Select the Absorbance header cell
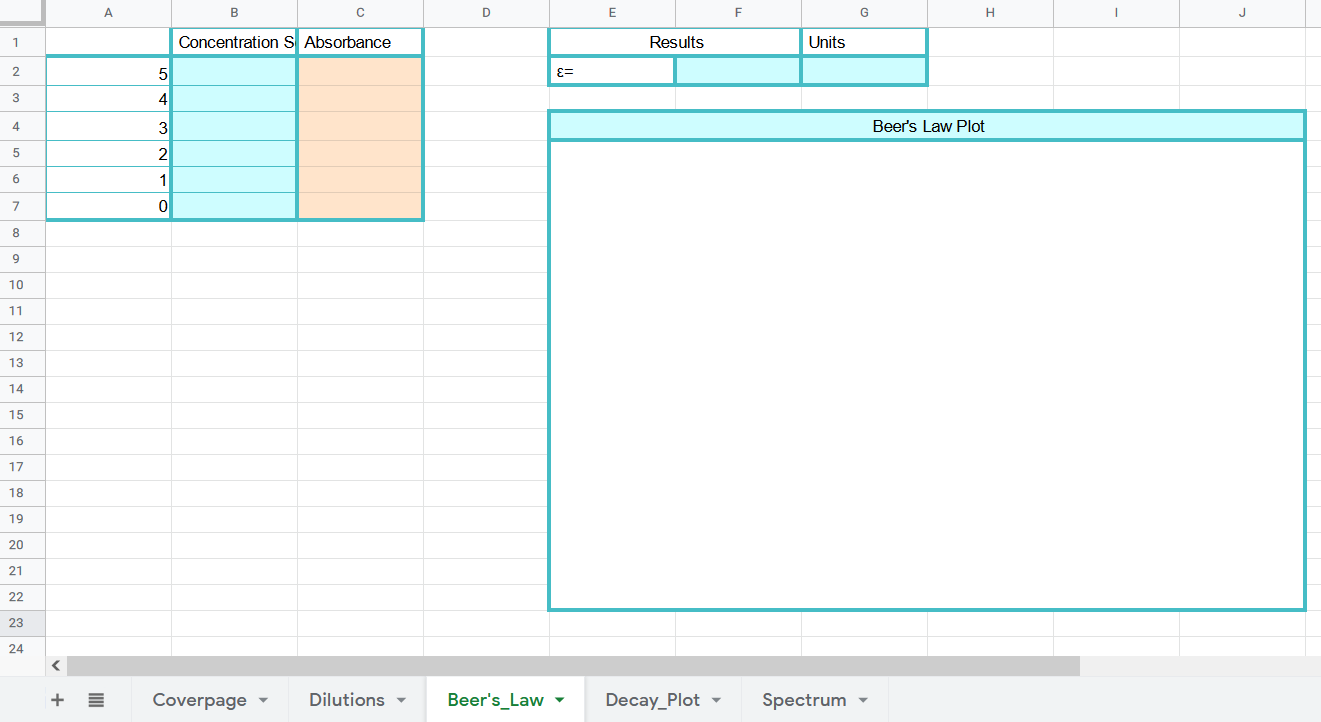Image resolution: width=1321 pixels, height=722 pixels. pyautogui.click(x=360, y=42)
